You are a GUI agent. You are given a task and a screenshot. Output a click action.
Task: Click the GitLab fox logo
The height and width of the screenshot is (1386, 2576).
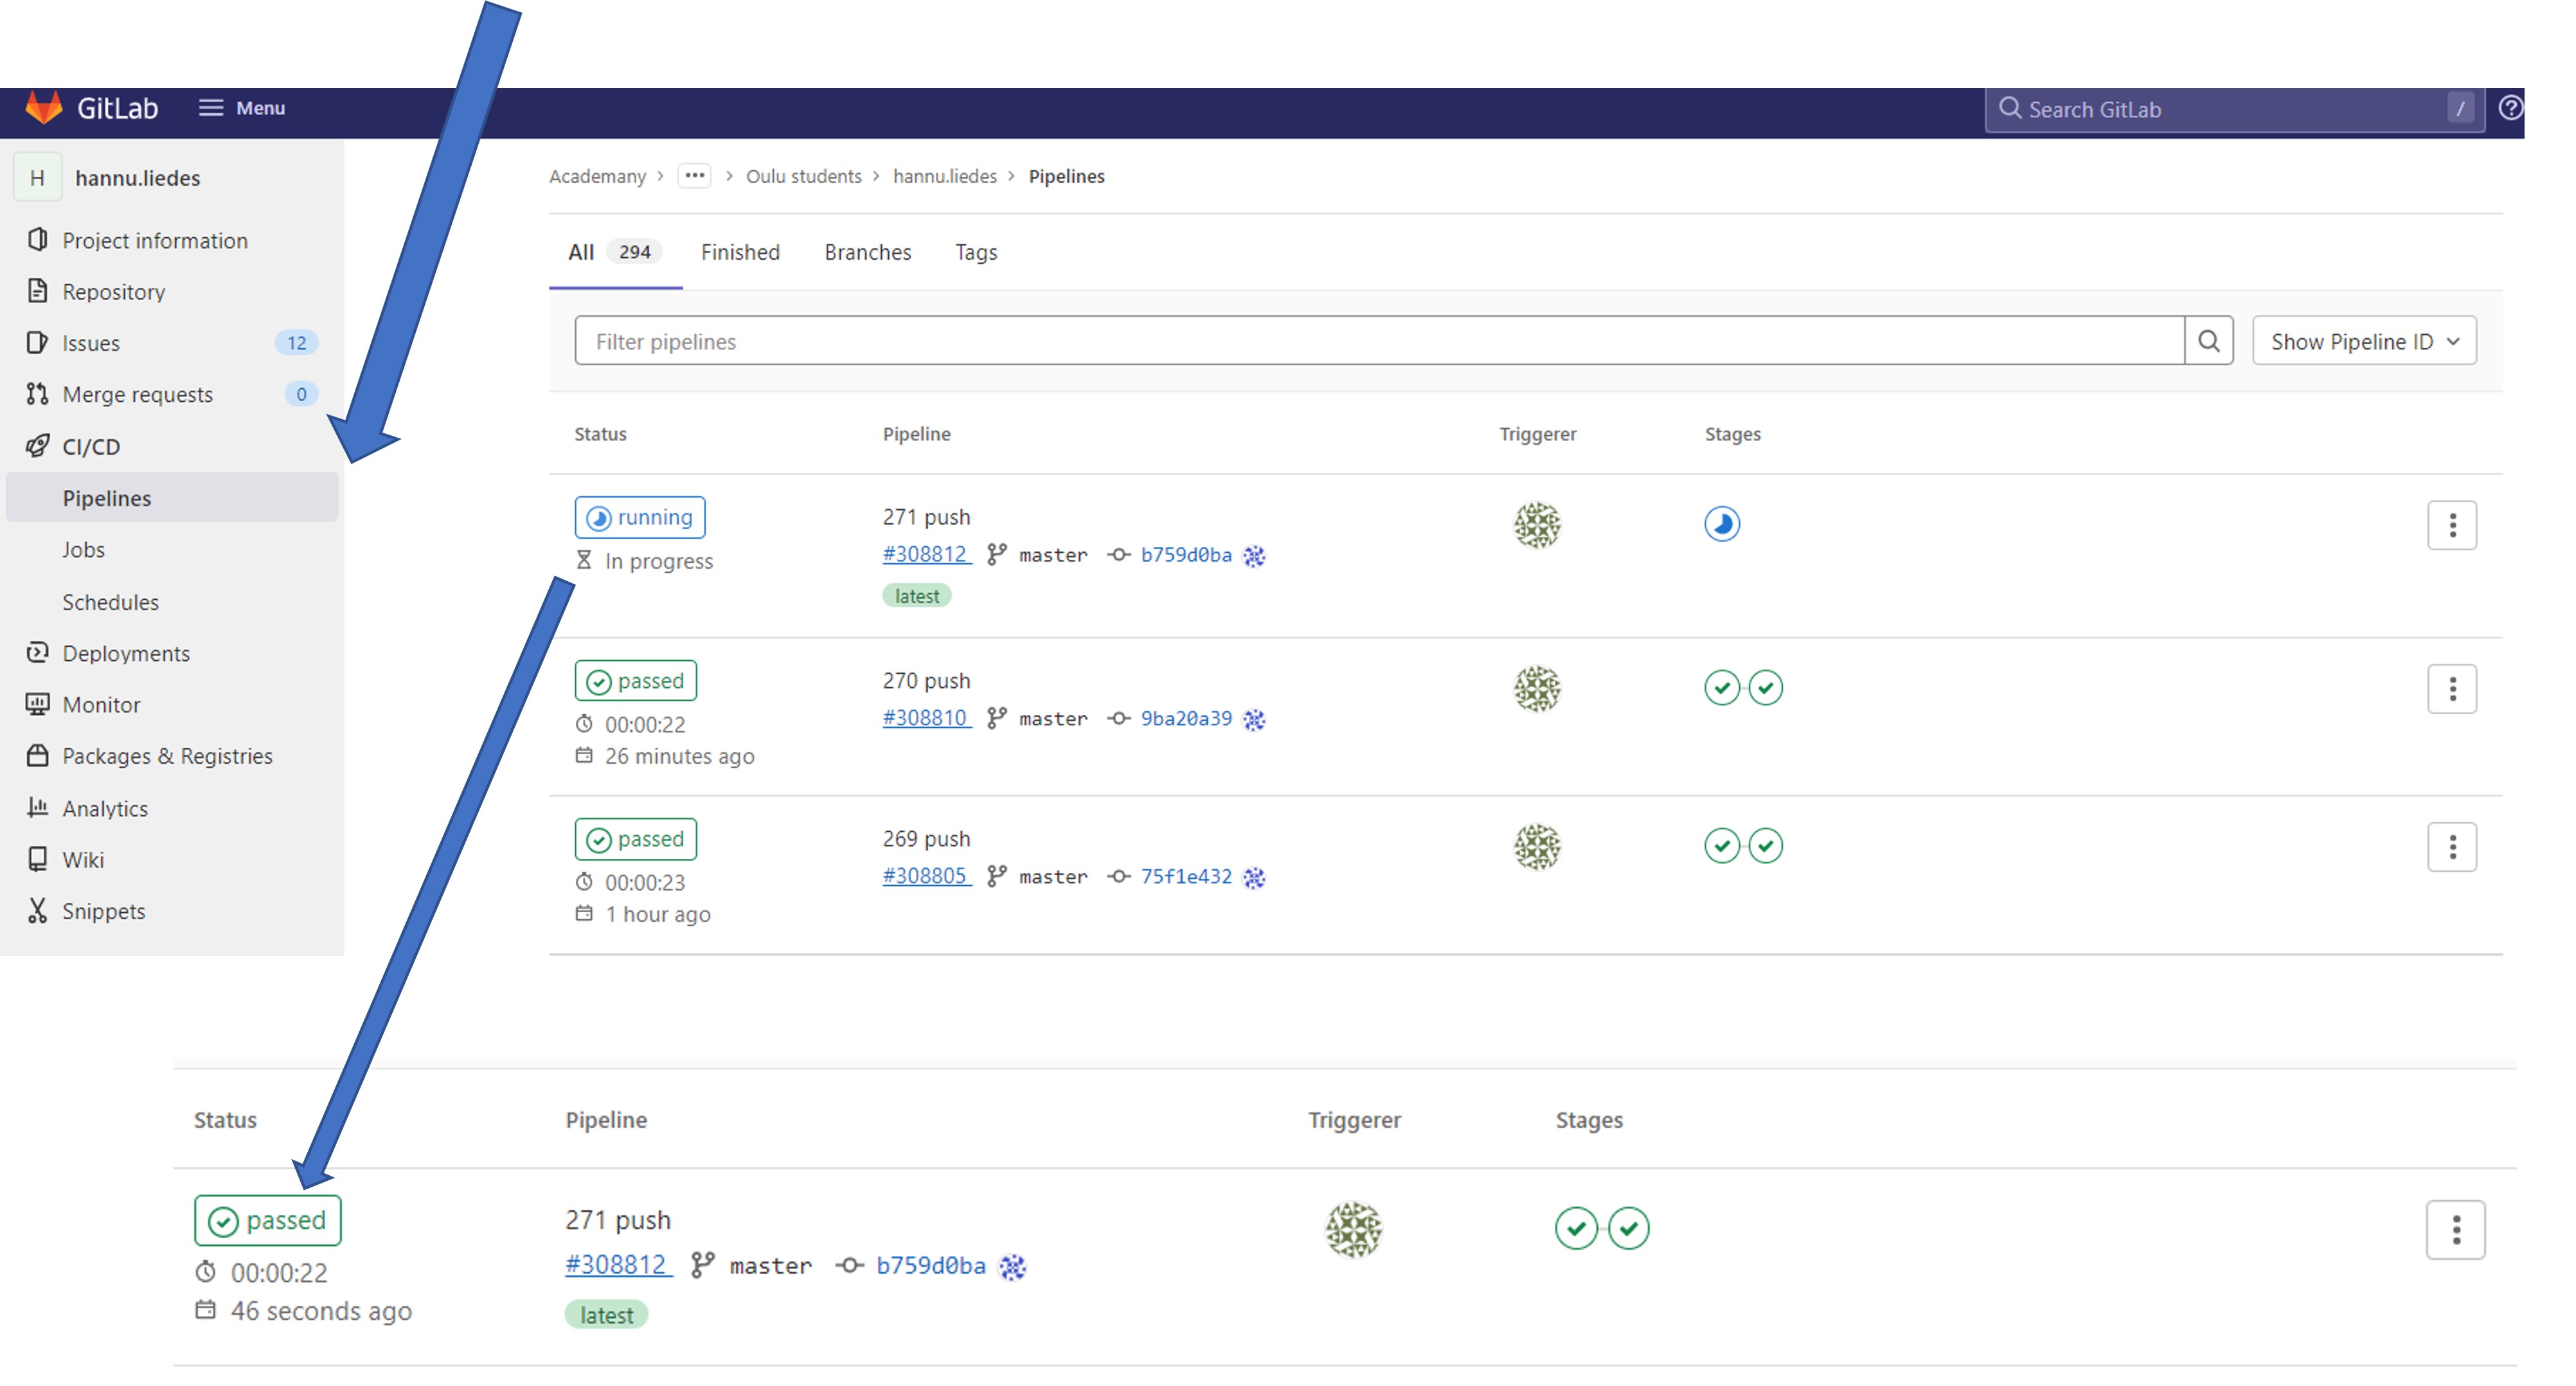pyautogui.click(x=43, y=108)
